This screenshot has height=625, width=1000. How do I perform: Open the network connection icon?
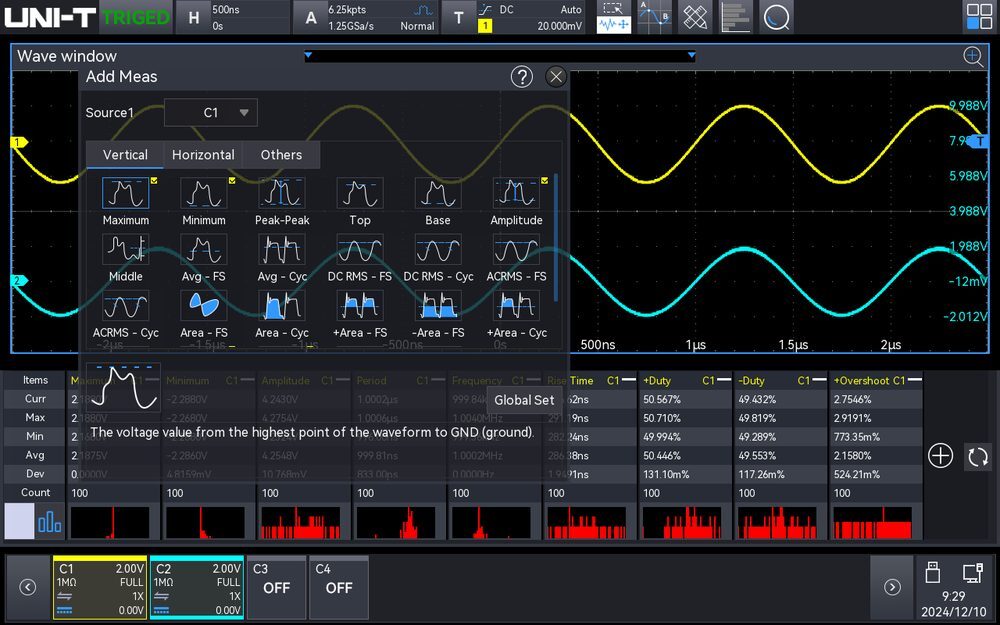(x=973, y=573)
